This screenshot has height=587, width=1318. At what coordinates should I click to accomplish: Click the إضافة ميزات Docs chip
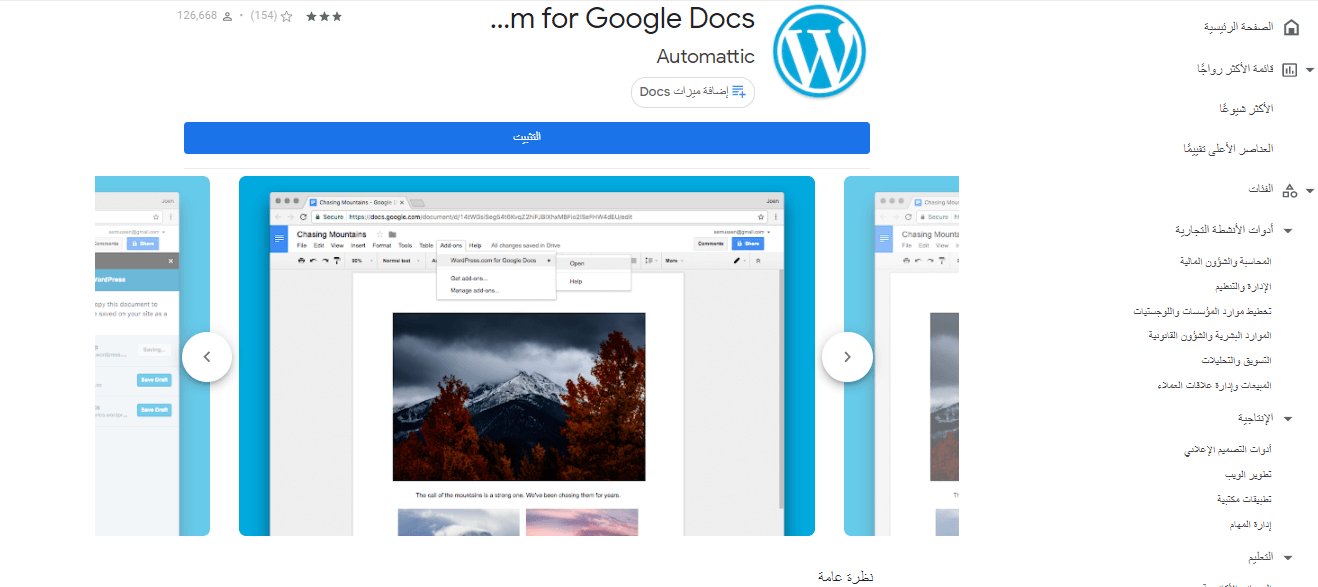(x=693, y=92)
